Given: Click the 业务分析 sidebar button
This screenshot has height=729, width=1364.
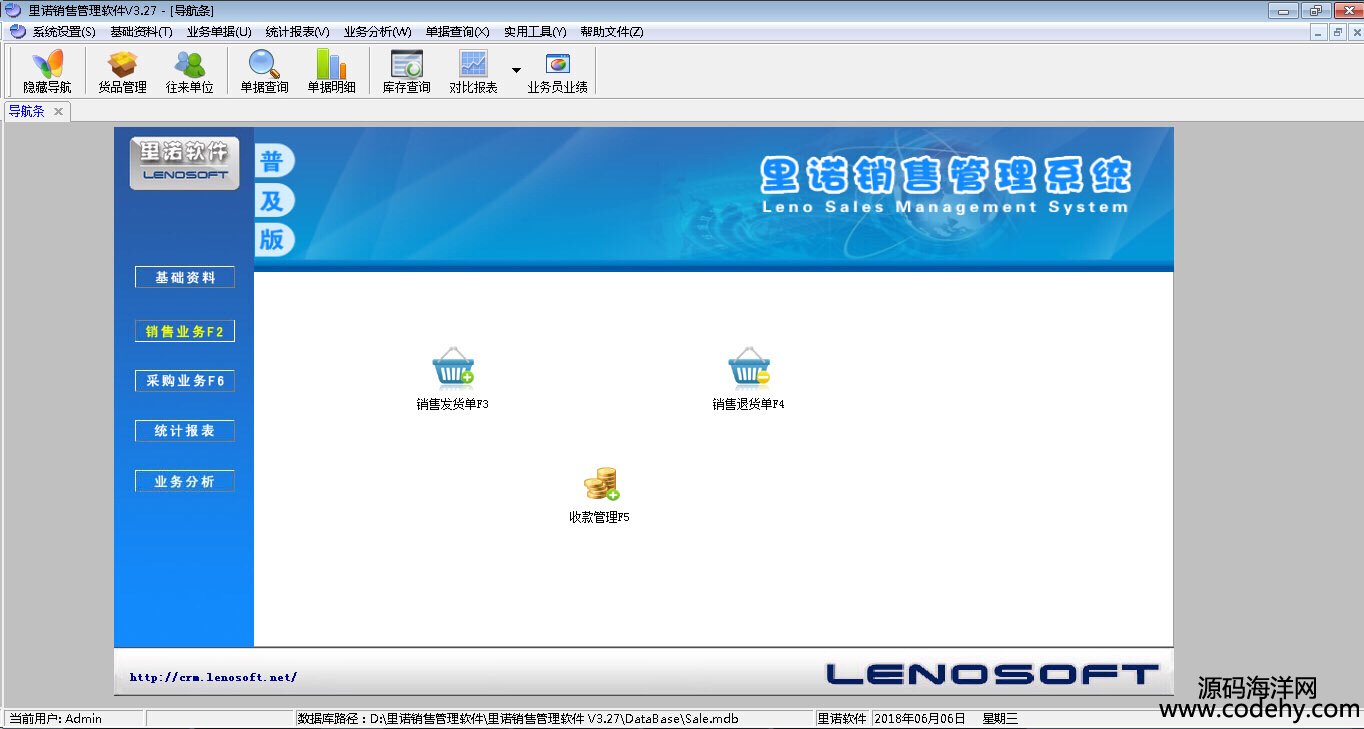Looking at the screenshot, I should (x=185, y=481).
